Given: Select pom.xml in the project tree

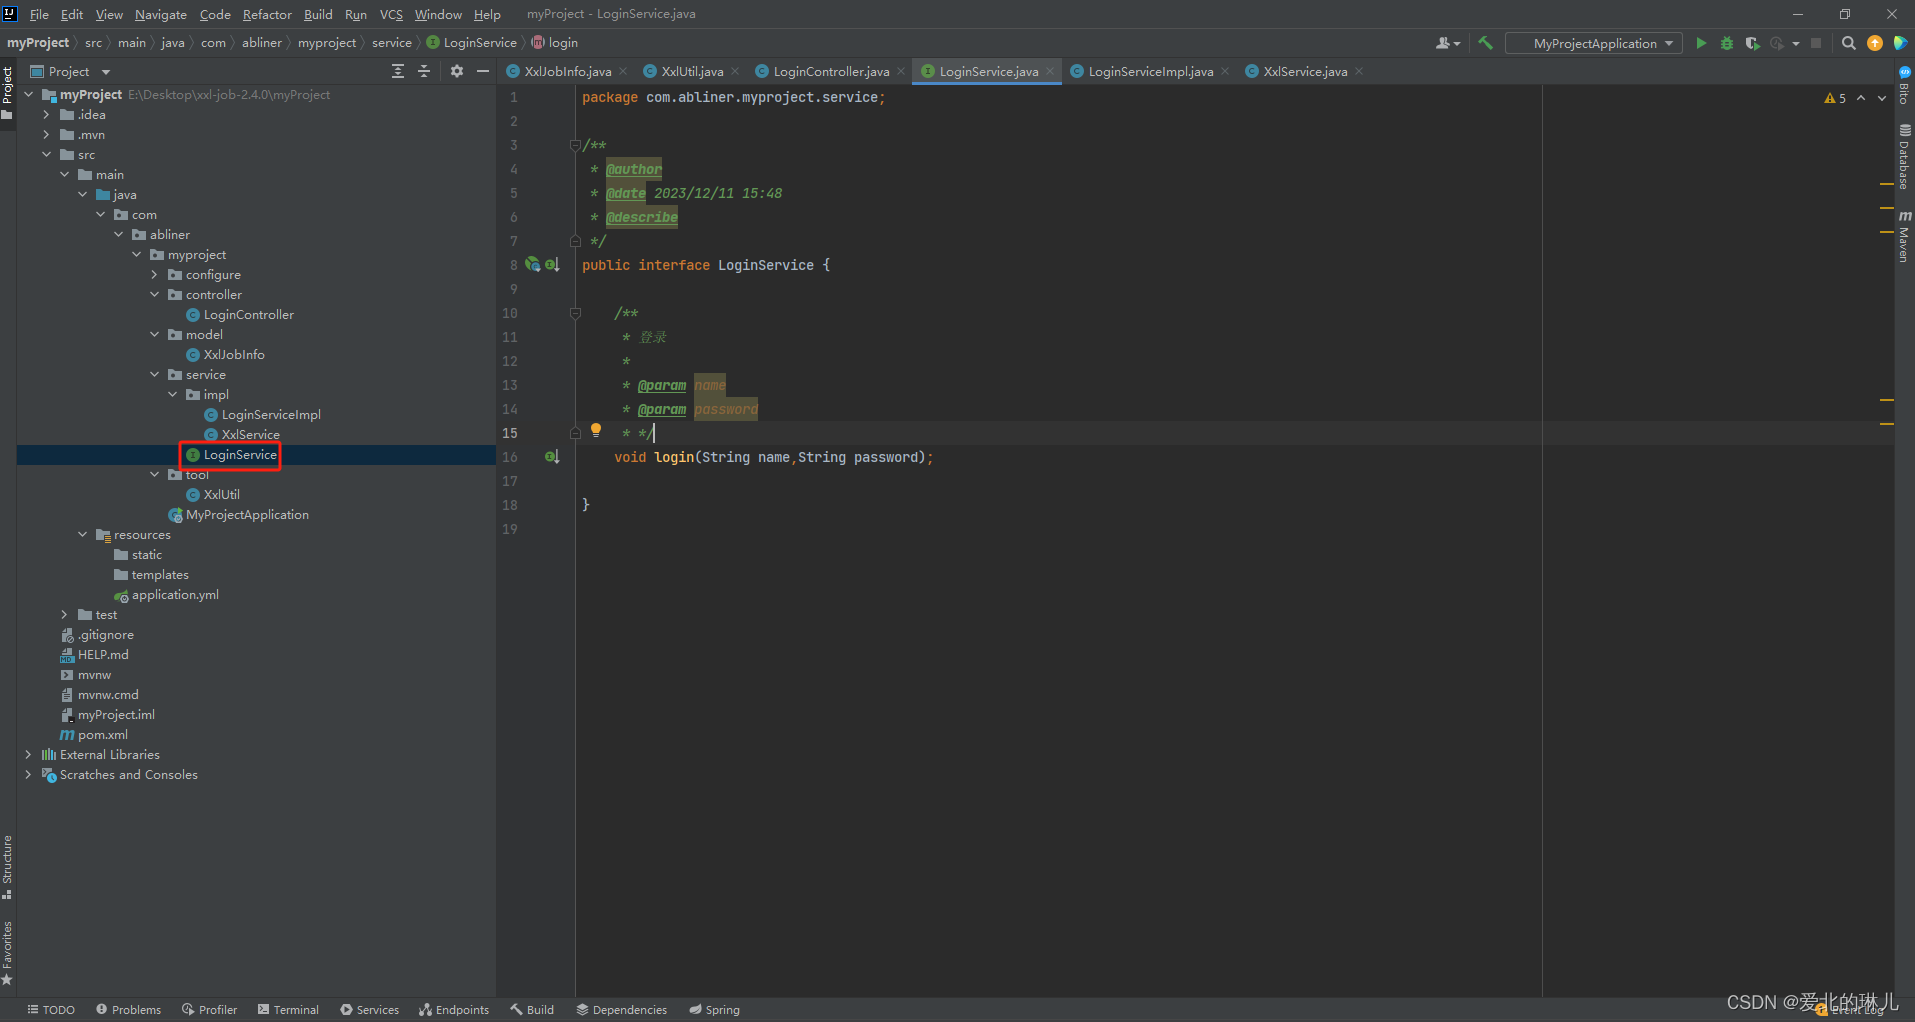Looking at the screenshot, I should point(103,735).
